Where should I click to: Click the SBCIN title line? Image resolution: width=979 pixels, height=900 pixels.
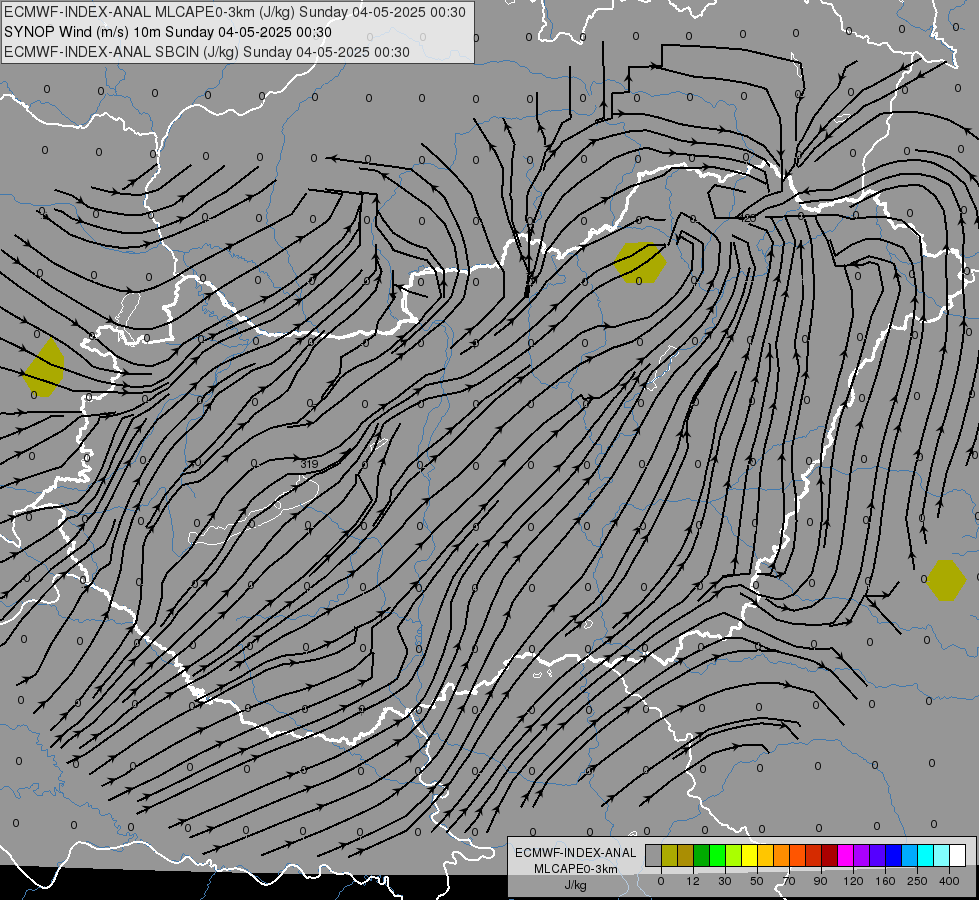coord(207,52)
